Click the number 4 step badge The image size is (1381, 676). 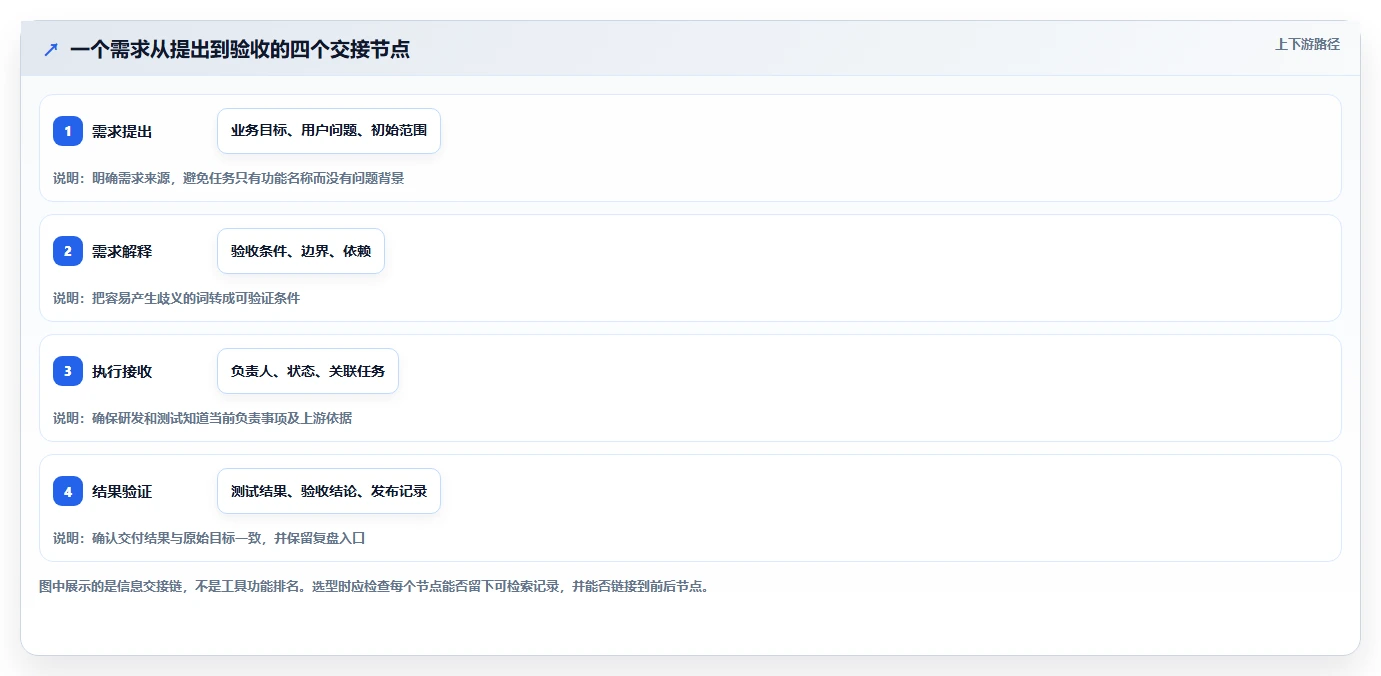(x=68, y=491)
